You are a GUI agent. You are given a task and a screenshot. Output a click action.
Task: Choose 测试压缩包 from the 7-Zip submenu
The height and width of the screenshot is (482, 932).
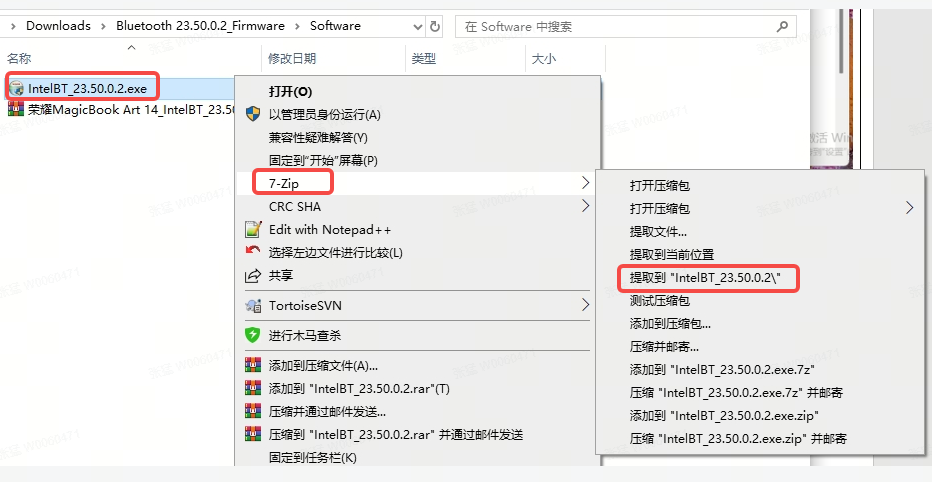659,300
